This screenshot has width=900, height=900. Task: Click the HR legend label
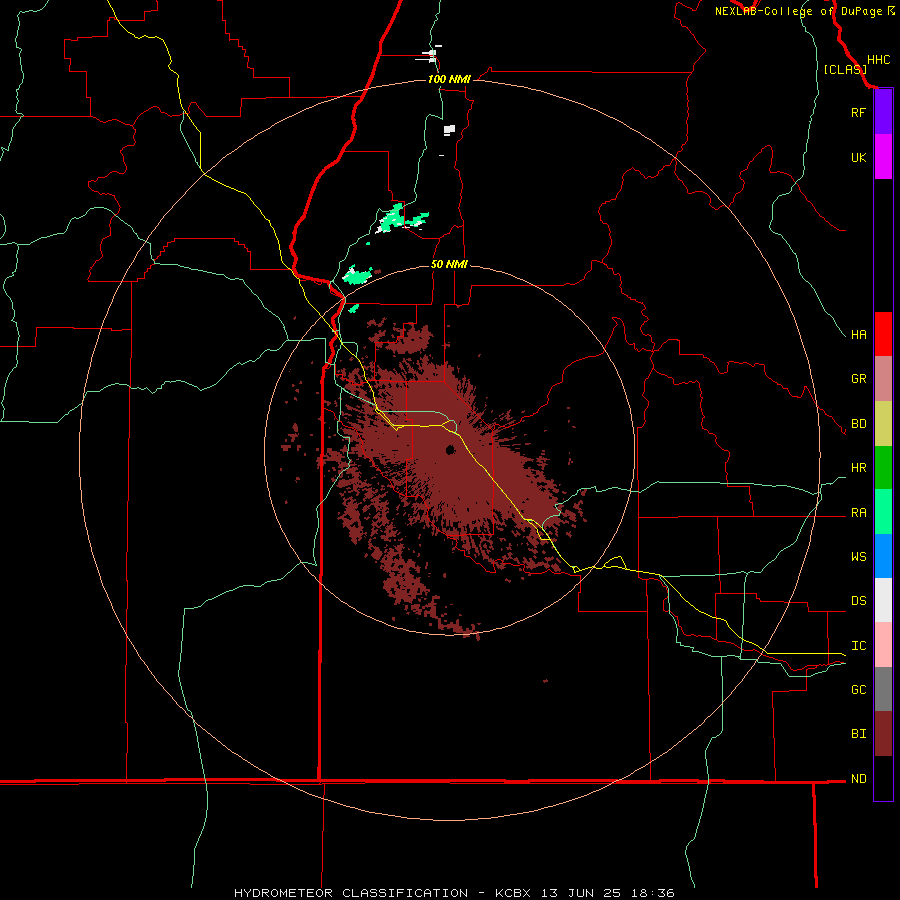click(x=858, y=468)
